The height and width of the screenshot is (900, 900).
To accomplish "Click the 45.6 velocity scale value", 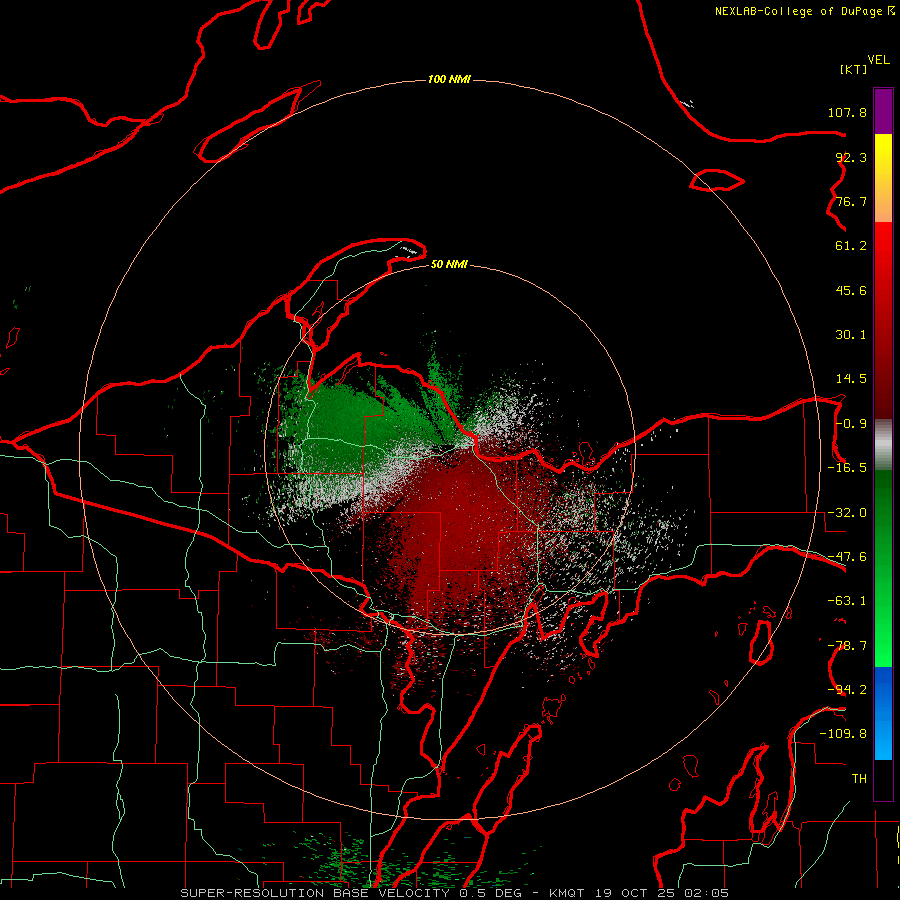I will coord(851,290).
